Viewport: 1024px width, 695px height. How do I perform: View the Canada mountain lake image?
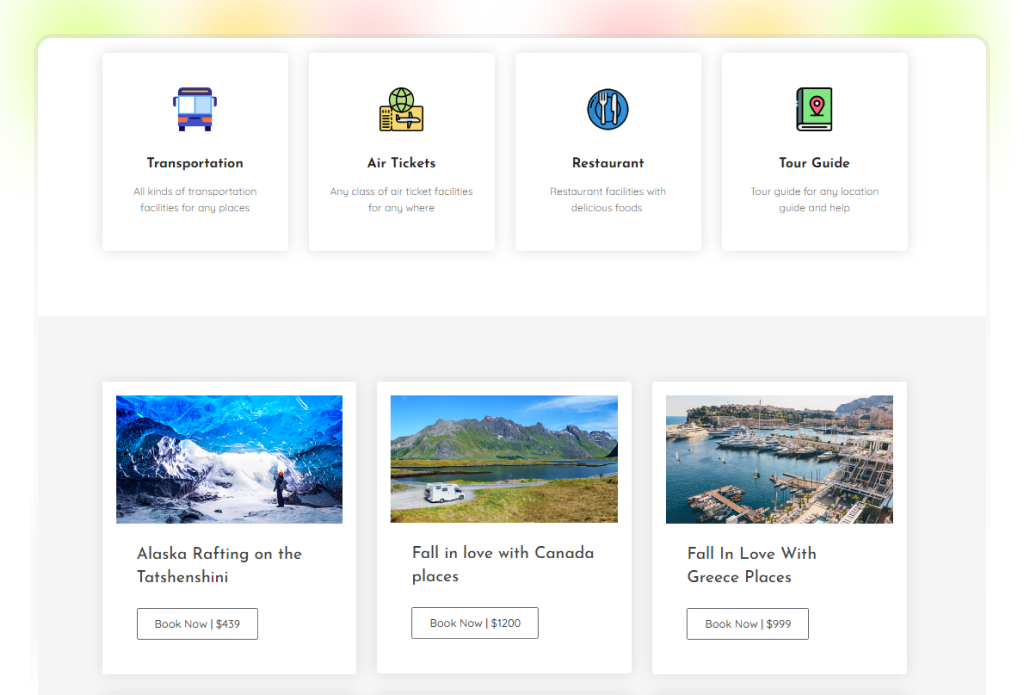[x=504, y=459]
